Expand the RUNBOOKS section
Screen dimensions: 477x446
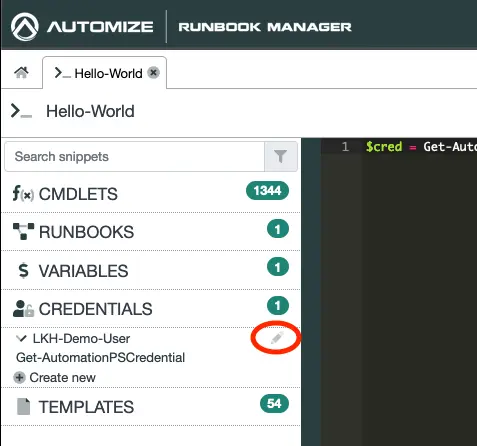[151, 232]
